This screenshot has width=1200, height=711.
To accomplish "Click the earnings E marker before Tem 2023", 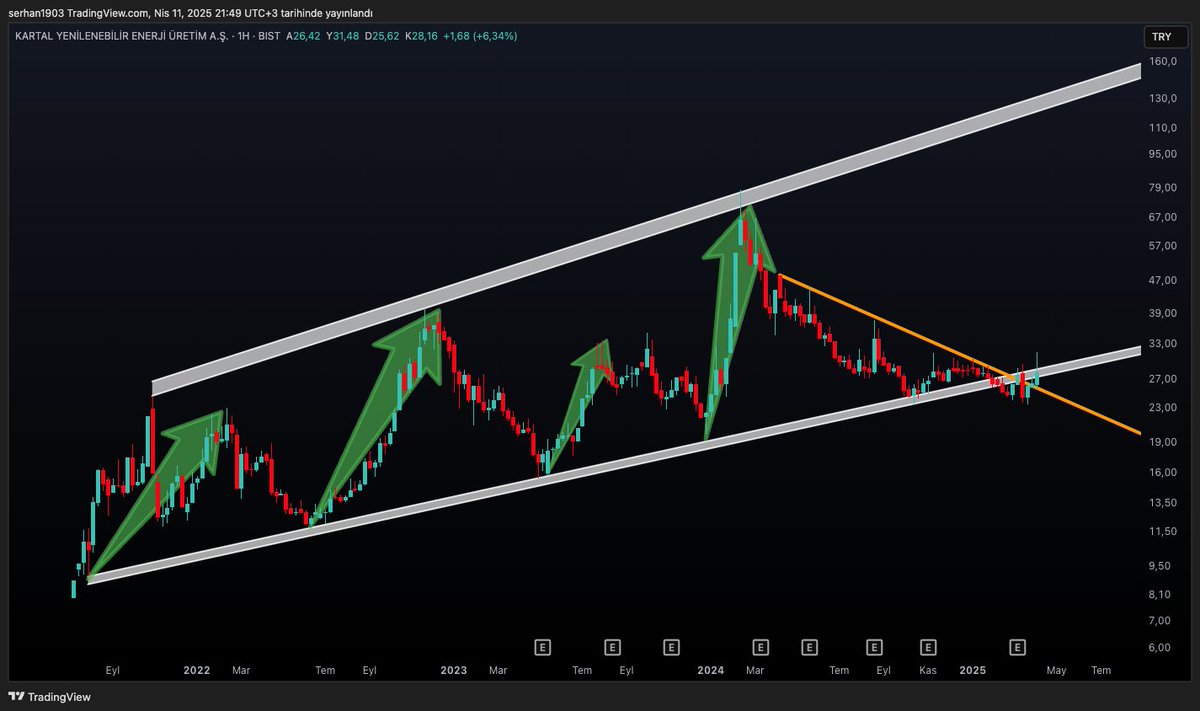I will pyautogui.click(x=544, y=647).
